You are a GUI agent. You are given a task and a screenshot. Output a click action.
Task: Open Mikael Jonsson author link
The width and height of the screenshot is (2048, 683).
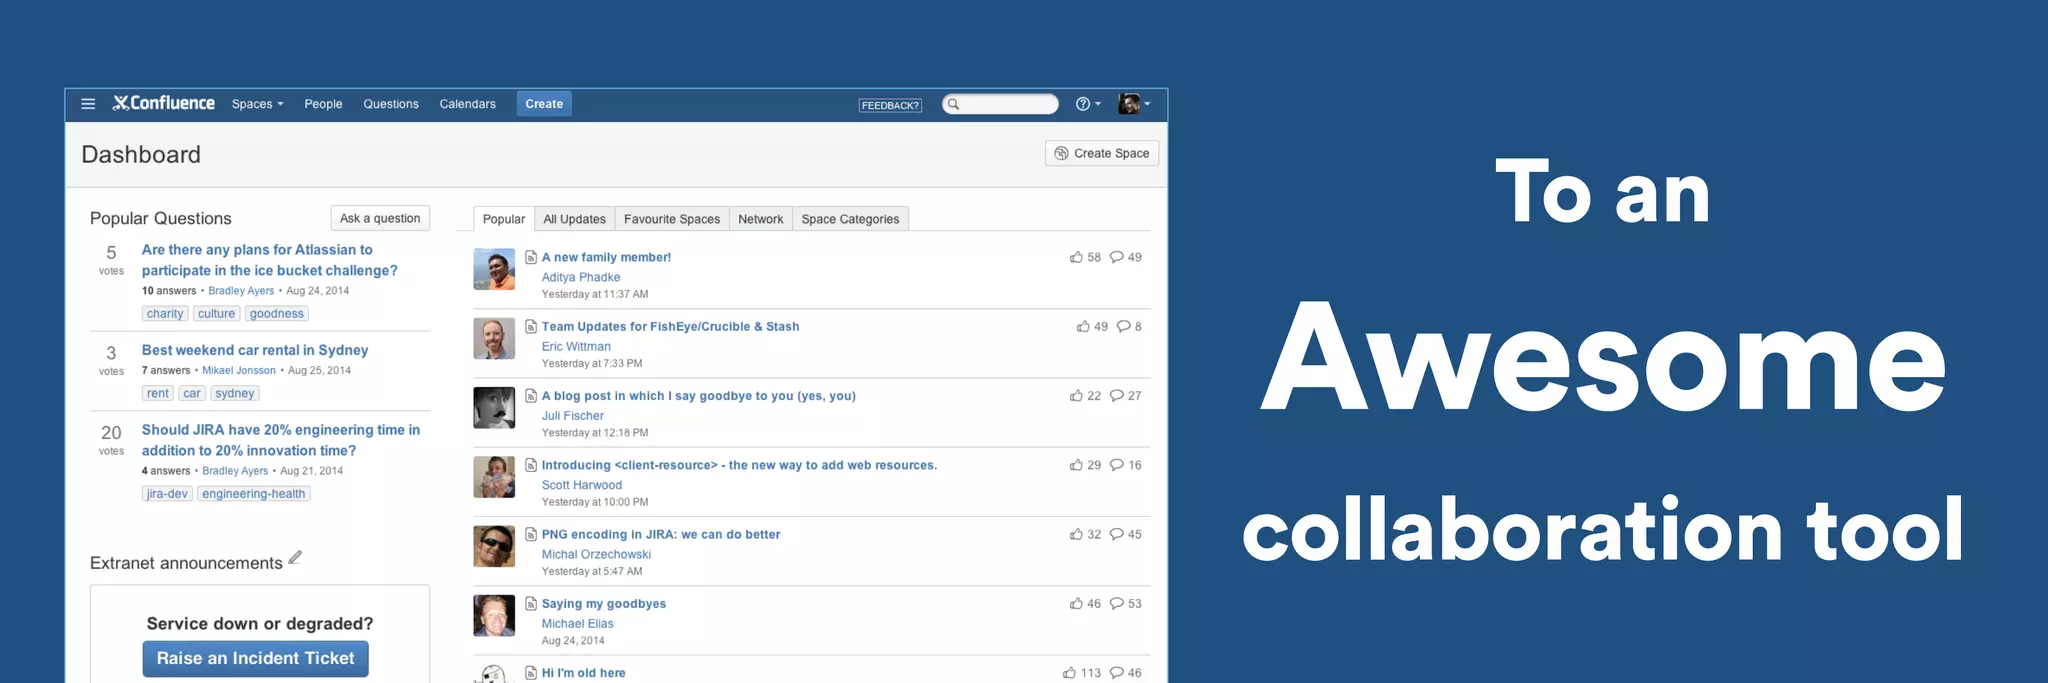pos(239,370)
